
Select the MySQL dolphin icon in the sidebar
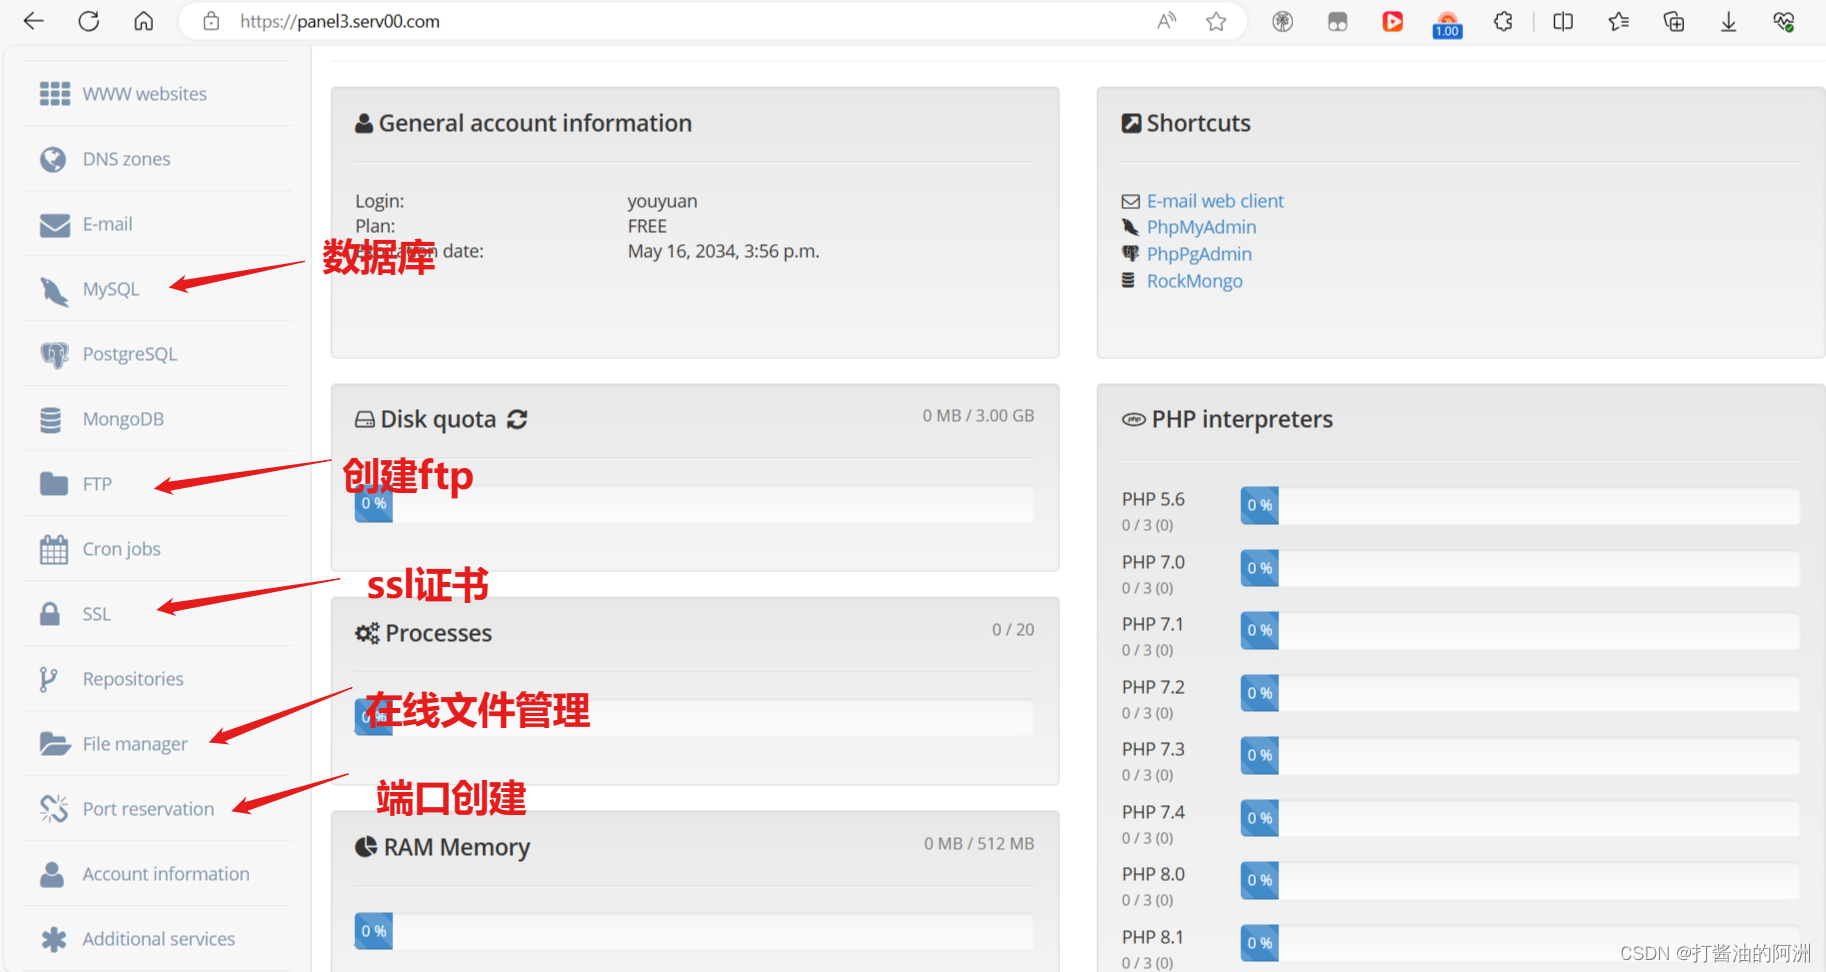(53, 289)
